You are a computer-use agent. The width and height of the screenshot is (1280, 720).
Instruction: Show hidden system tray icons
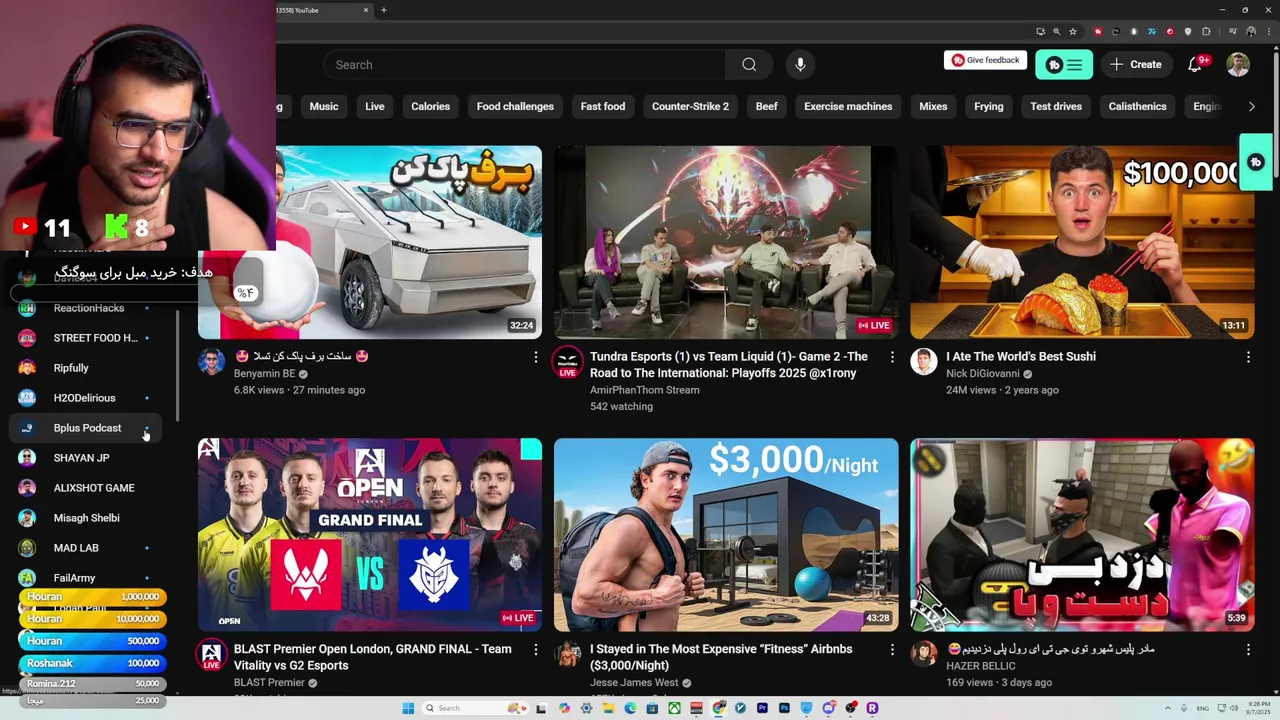[x=1168, y=708]
